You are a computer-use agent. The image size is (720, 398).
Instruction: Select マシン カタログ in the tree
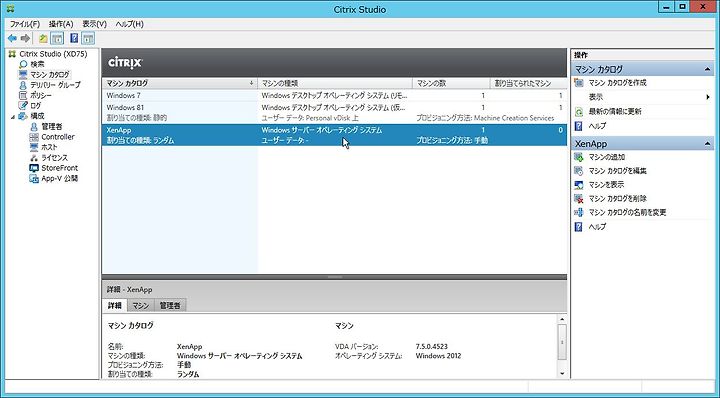[50, 74]
